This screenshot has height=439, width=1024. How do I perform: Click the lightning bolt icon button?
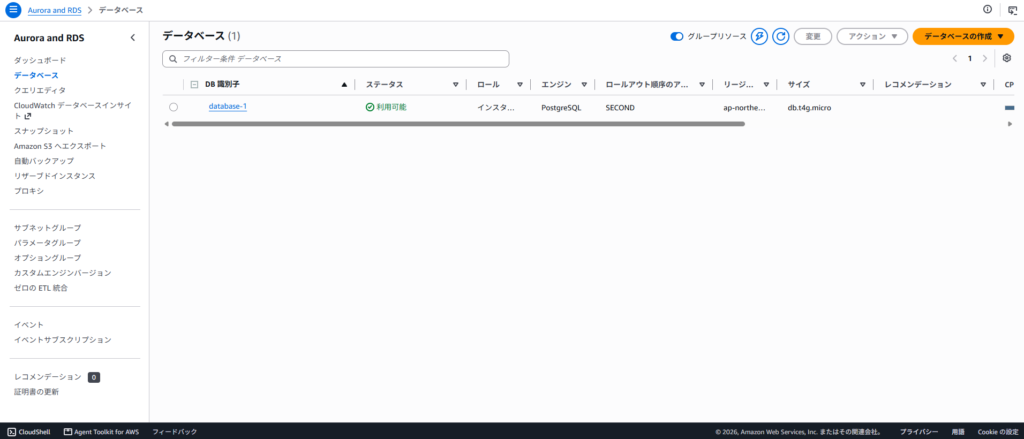pos(759,37)
